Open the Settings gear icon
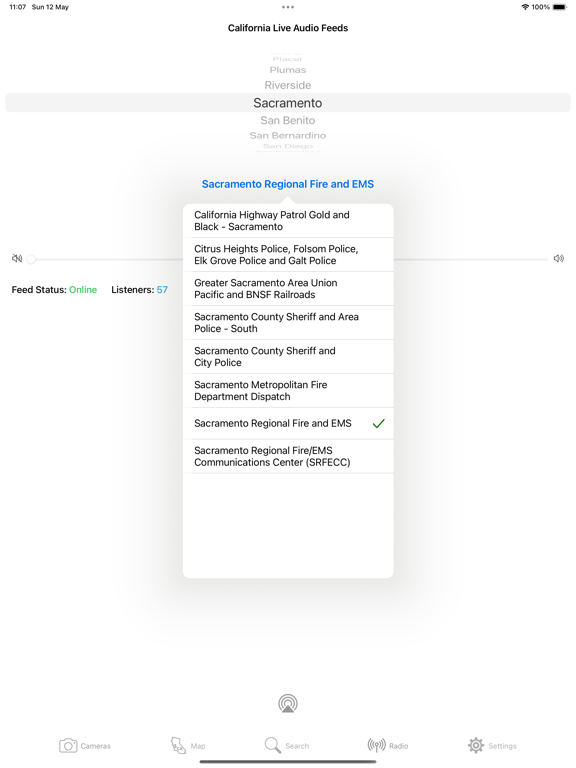 click(476, 745)
